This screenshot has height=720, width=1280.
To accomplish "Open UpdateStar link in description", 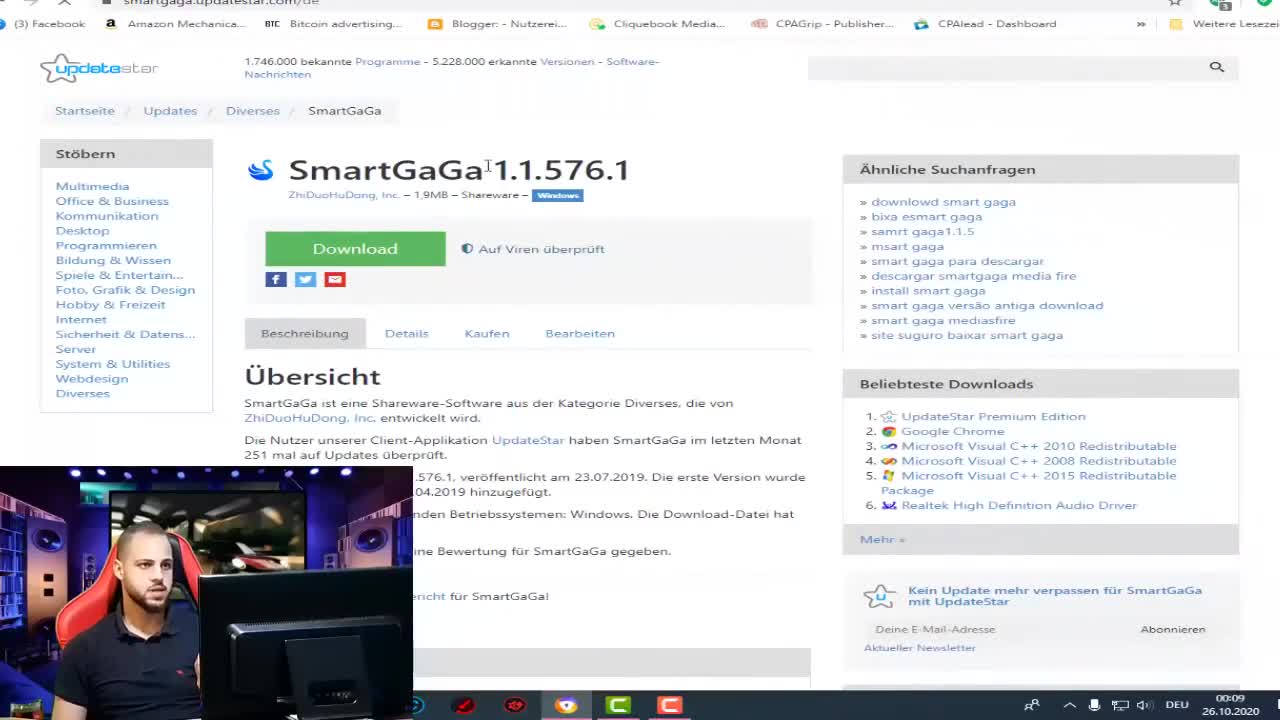I will point(528,440).
